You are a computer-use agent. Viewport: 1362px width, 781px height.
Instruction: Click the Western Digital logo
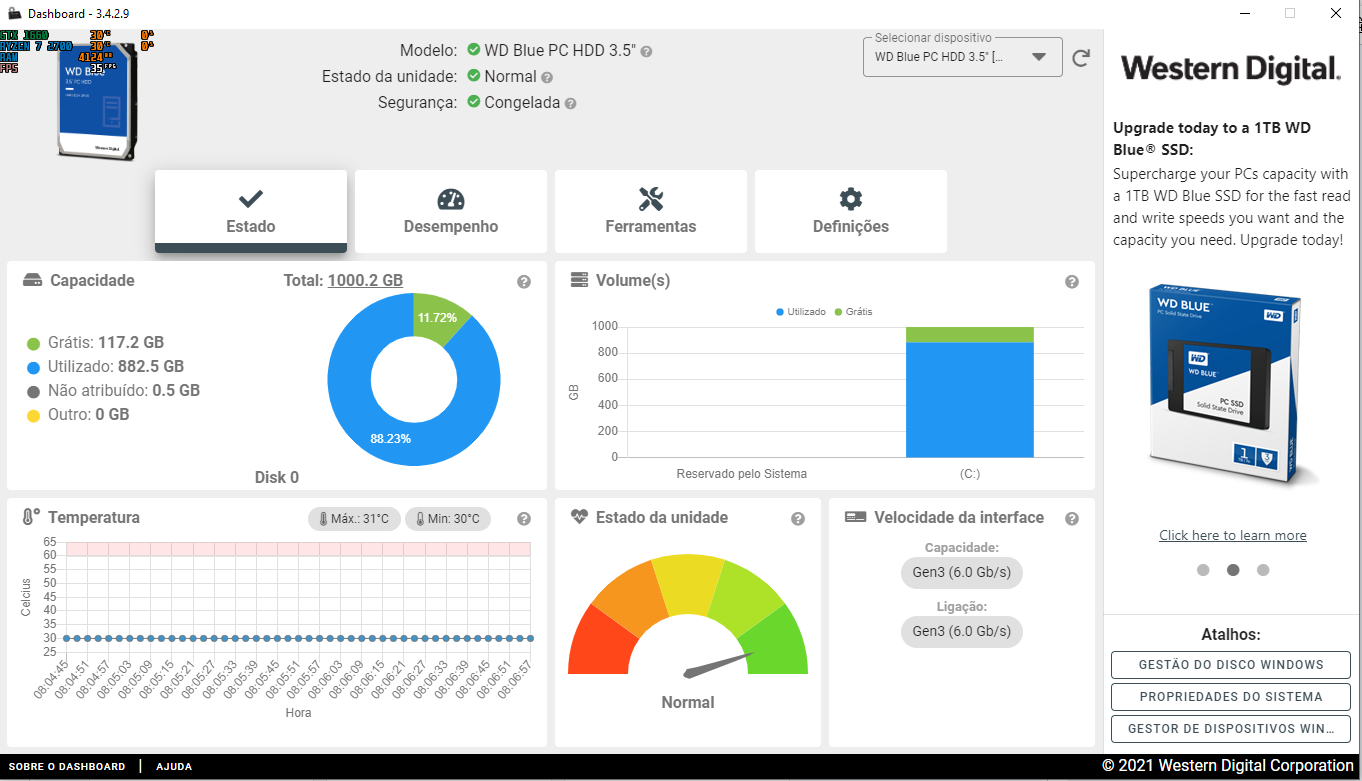tap(1231, 69)
